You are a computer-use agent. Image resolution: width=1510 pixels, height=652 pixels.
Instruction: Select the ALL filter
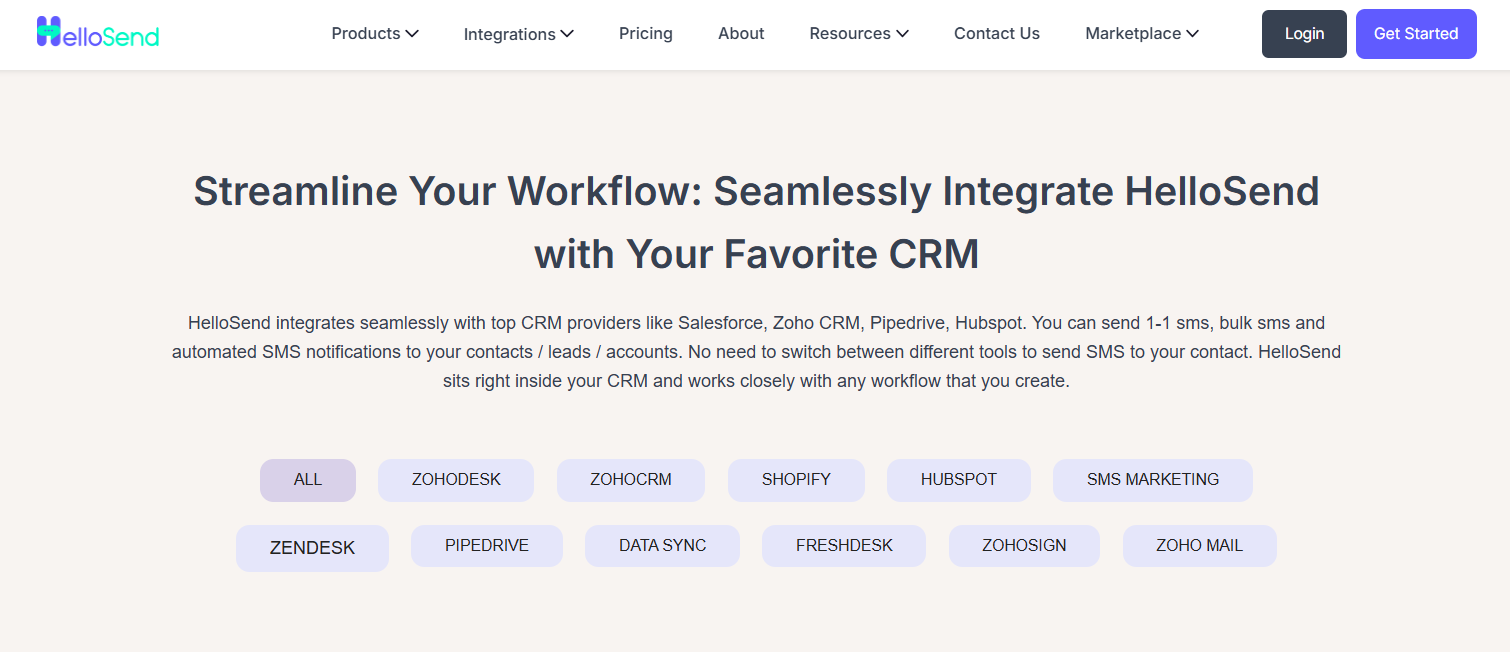[308, 480]
